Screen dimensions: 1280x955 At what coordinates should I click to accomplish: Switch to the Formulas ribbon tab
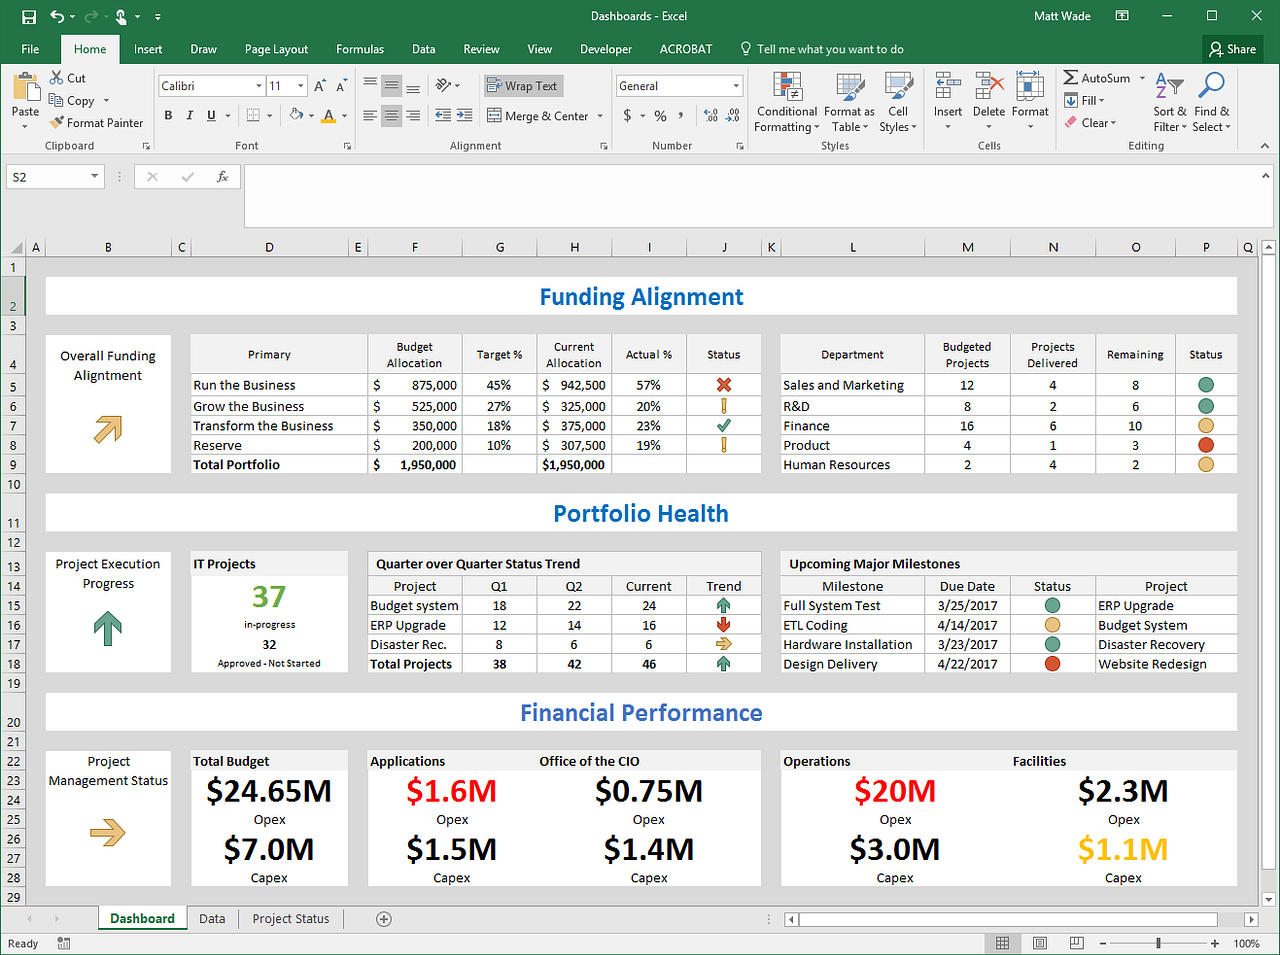pos(360,48)
